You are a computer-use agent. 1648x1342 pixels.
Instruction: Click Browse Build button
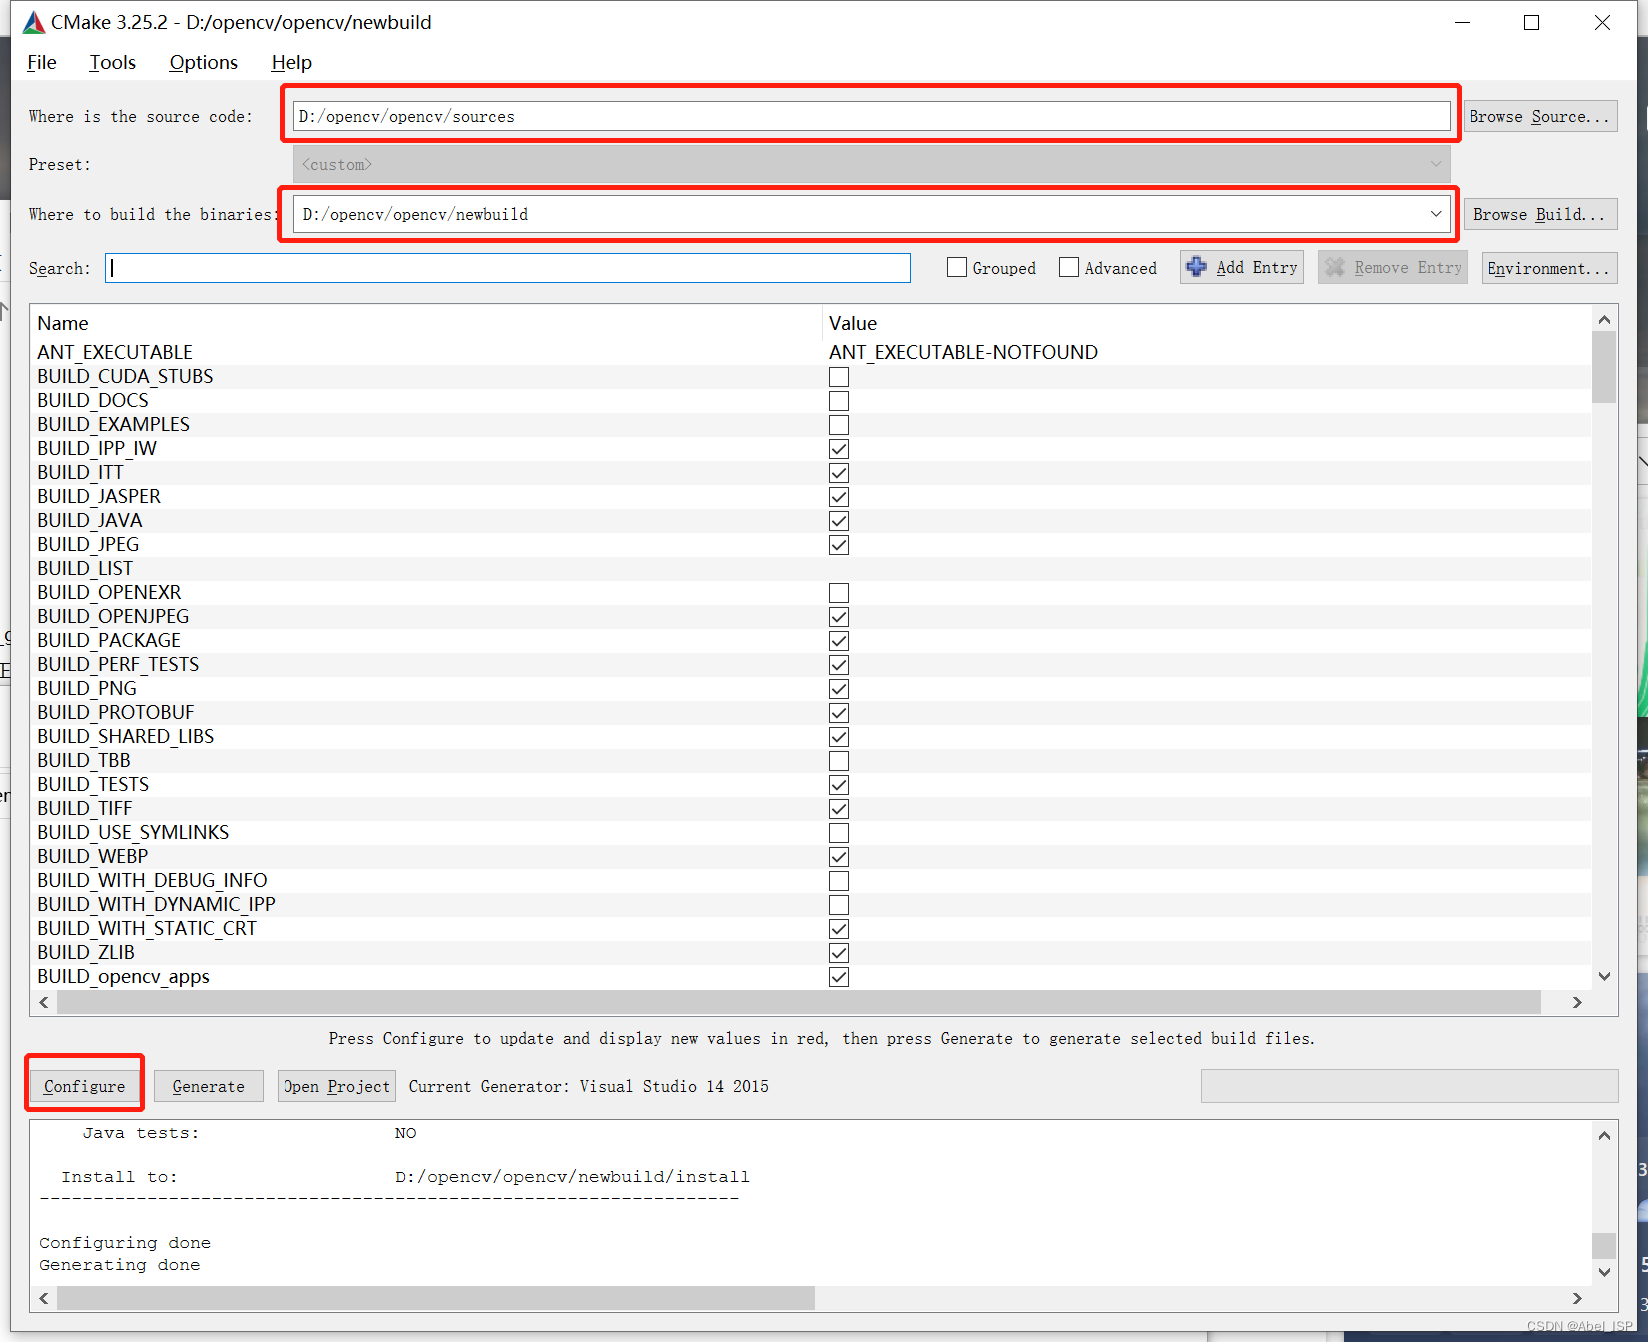pos(1540,214)
